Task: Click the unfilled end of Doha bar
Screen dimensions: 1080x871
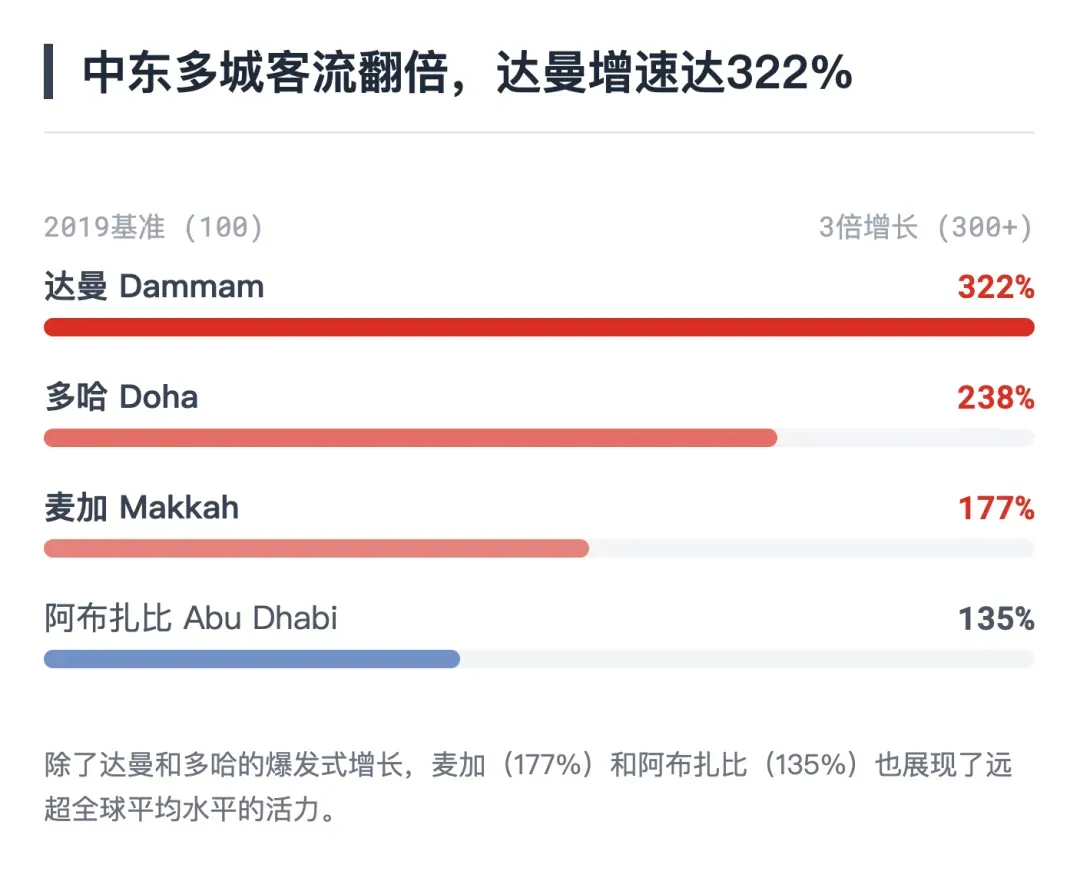Action: [x=906, y=438]
